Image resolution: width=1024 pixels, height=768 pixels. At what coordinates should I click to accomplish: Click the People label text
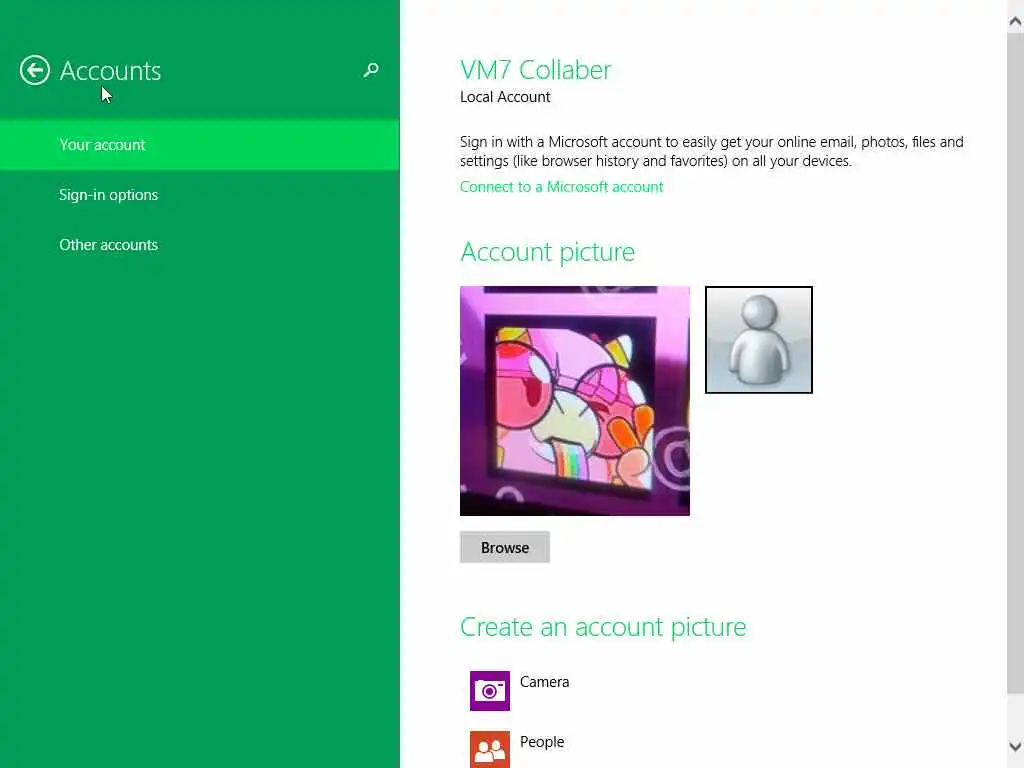[542, 742]
